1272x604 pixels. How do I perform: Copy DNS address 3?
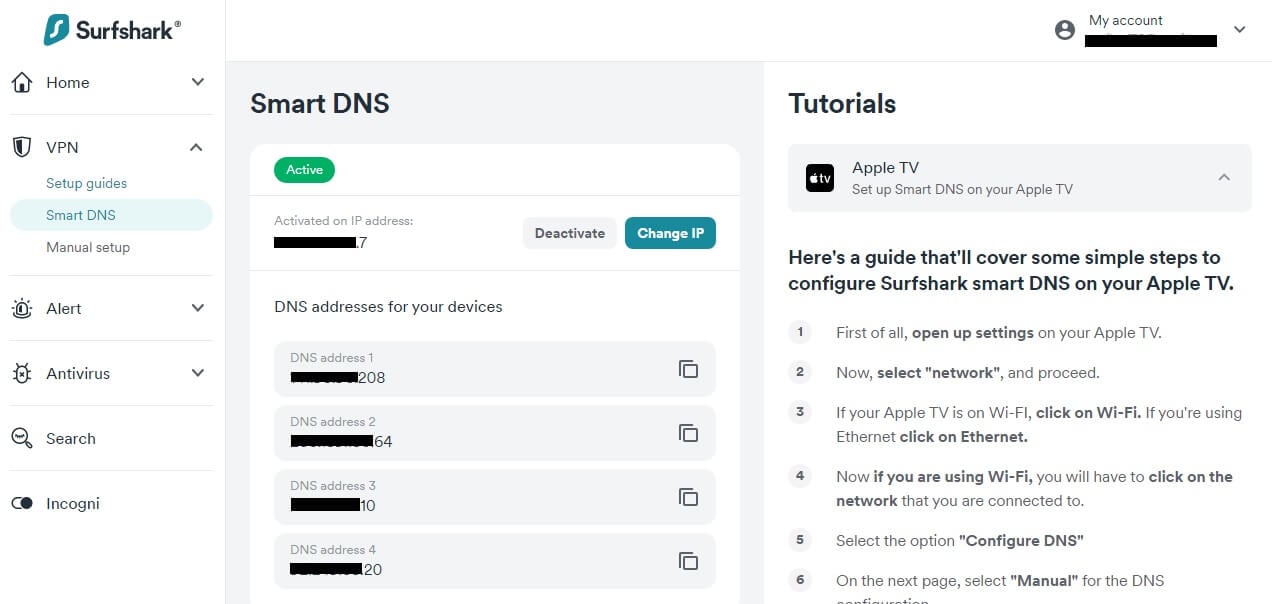[688, 497]
